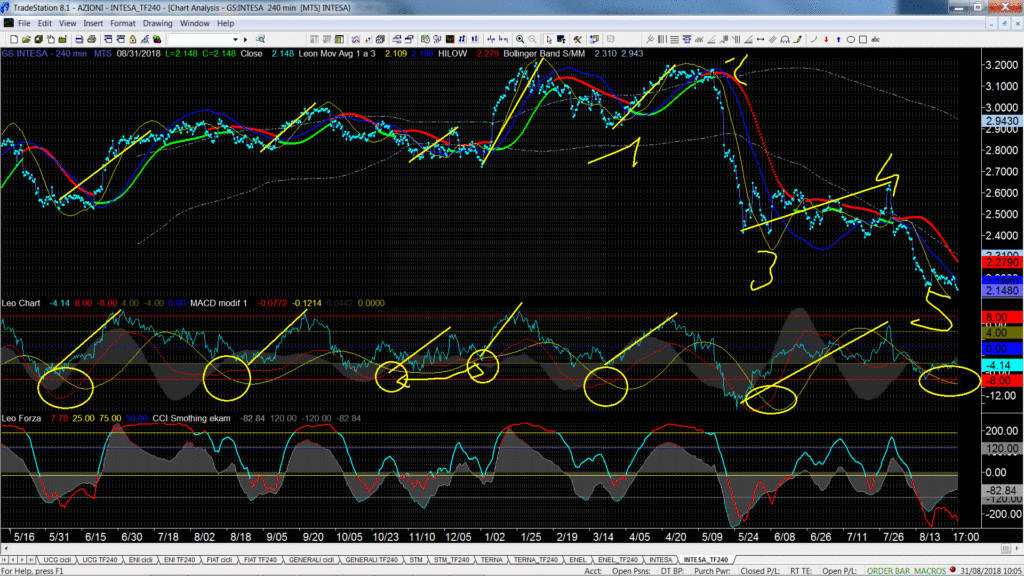The height and width of the screenshot is (576, 1024).
Task: Click the Leo Chart indicator label
Action: (21, 303)
